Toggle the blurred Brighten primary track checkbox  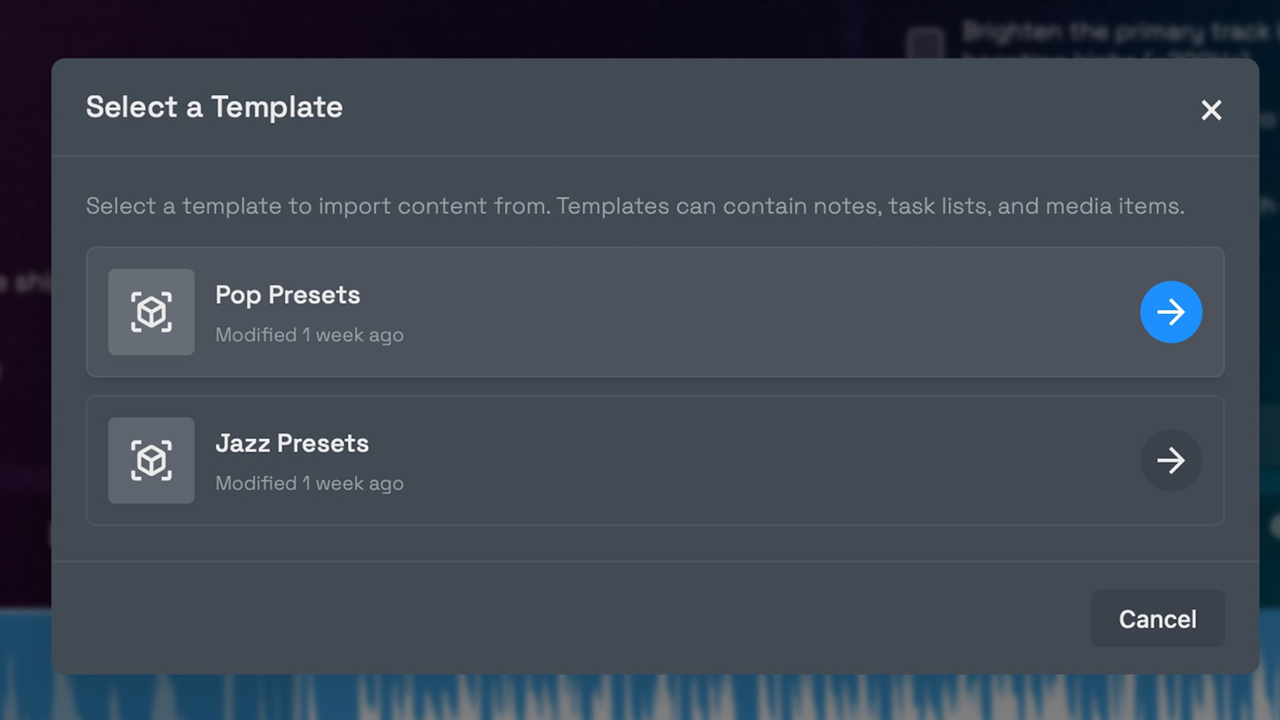pos(925,44)
